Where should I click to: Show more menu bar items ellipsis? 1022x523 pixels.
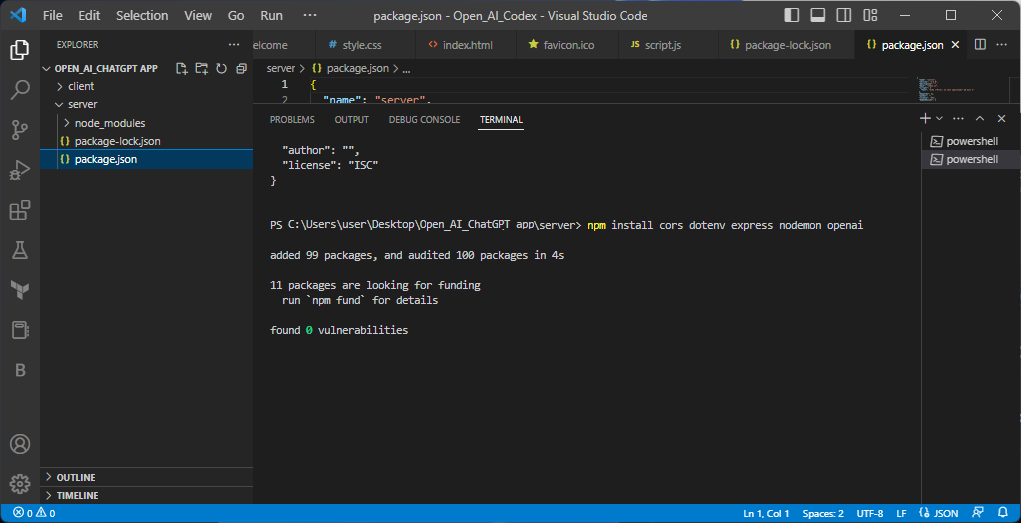coord(310,15)
